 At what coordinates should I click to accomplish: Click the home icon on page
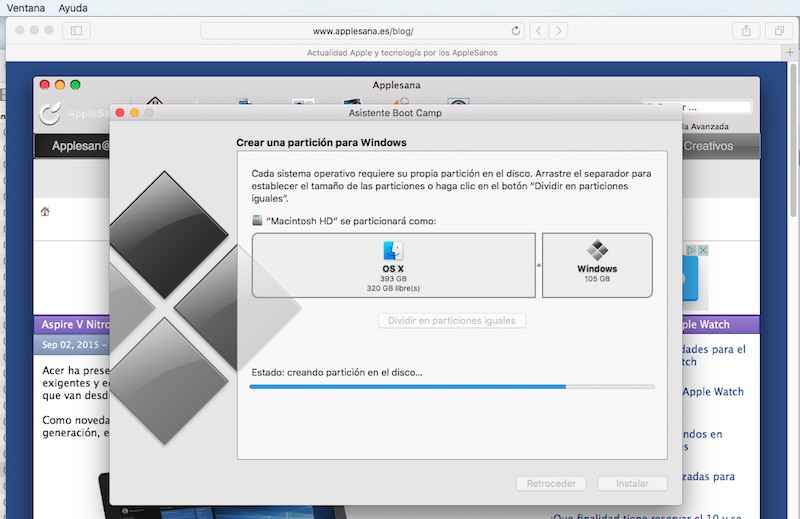coord(45,211)
